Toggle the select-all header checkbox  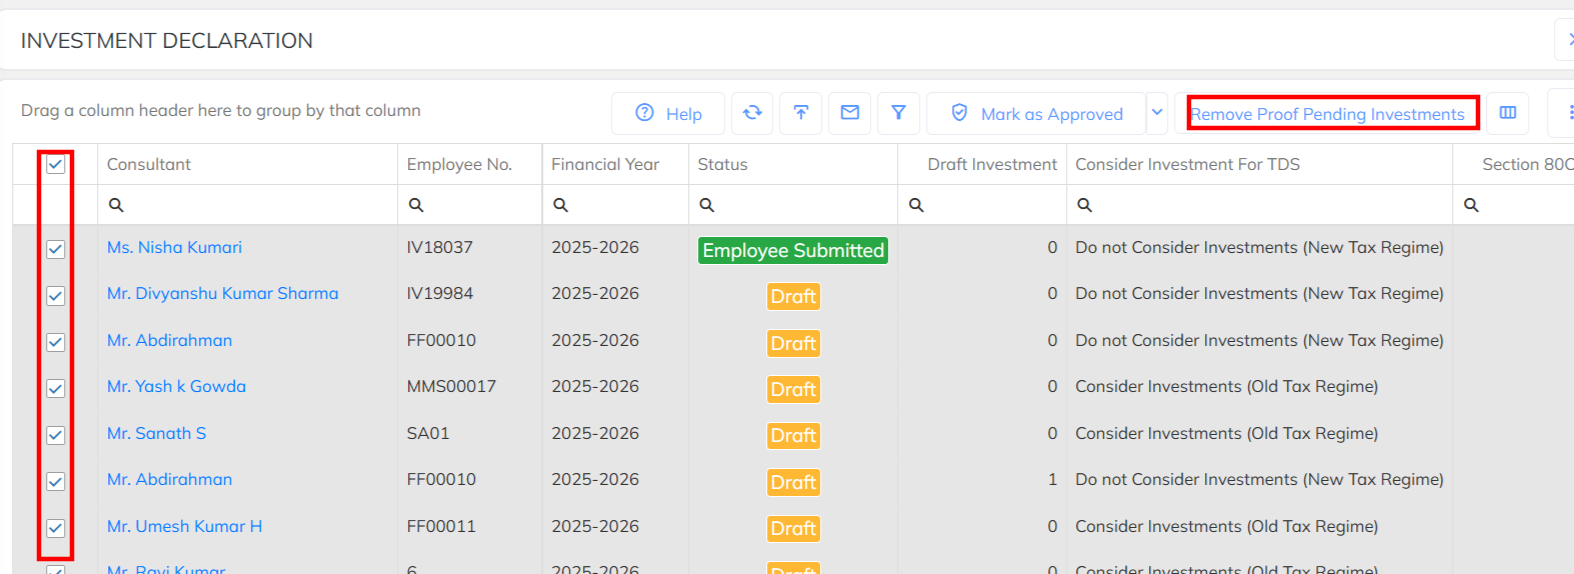click(x=56, y=164)
